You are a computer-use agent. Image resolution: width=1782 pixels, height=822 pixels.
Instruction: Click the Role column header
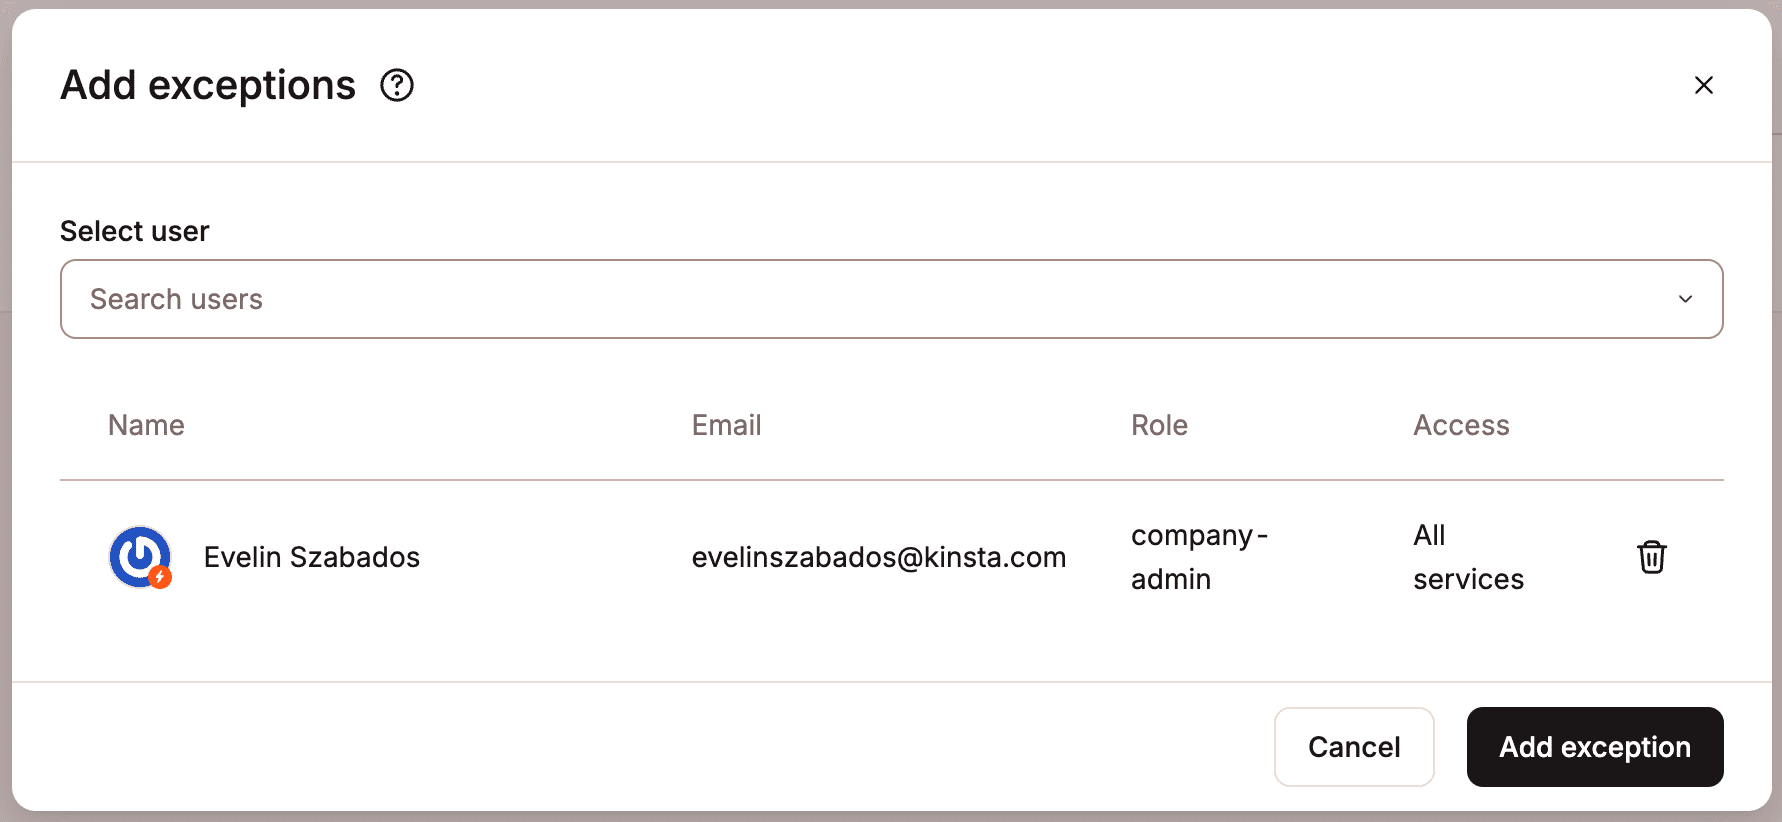coord(1159,425)
